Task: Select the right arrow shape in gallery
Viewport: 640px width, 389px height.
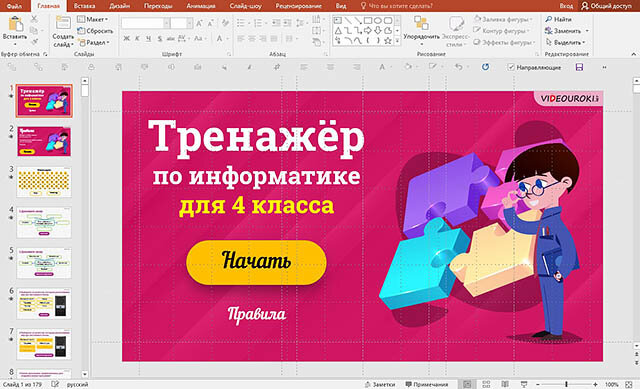Action: coord(368,30)
